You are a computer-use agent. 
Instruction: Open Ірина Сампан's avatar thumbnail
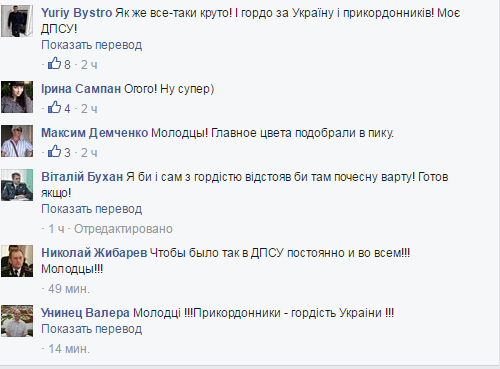[17, 97]
